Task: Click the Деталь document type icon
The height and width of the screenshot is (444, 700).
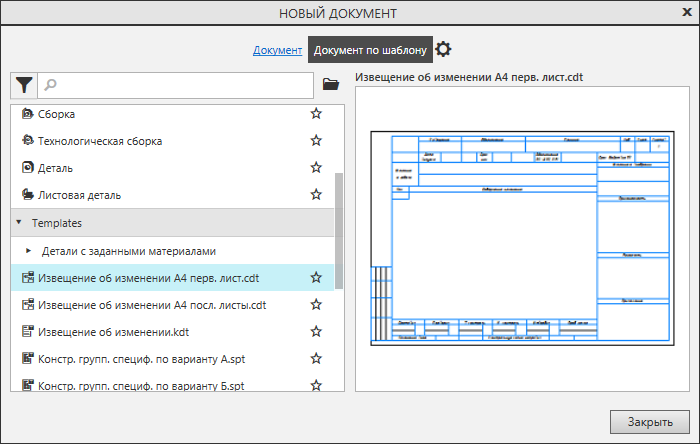Action: tap(28, 168)
